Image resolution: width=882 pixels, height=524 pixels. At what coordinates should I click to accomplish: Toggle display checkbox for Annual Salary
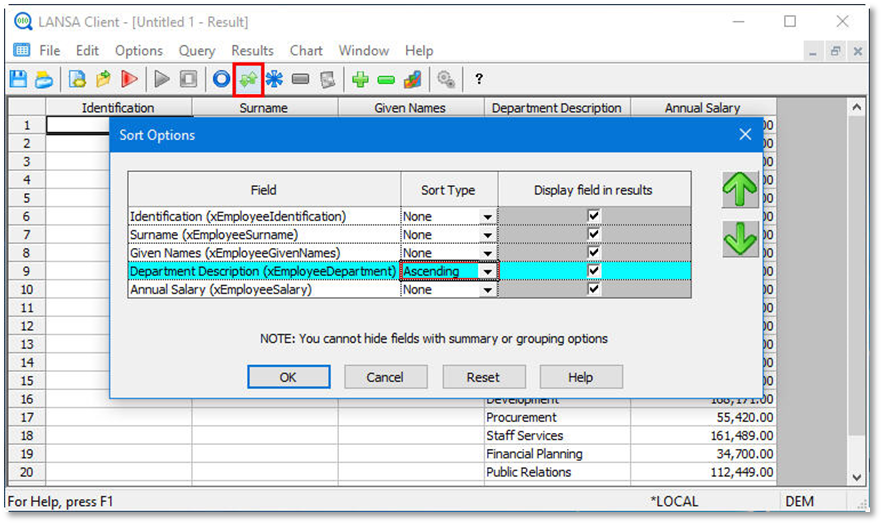point(594,289)
